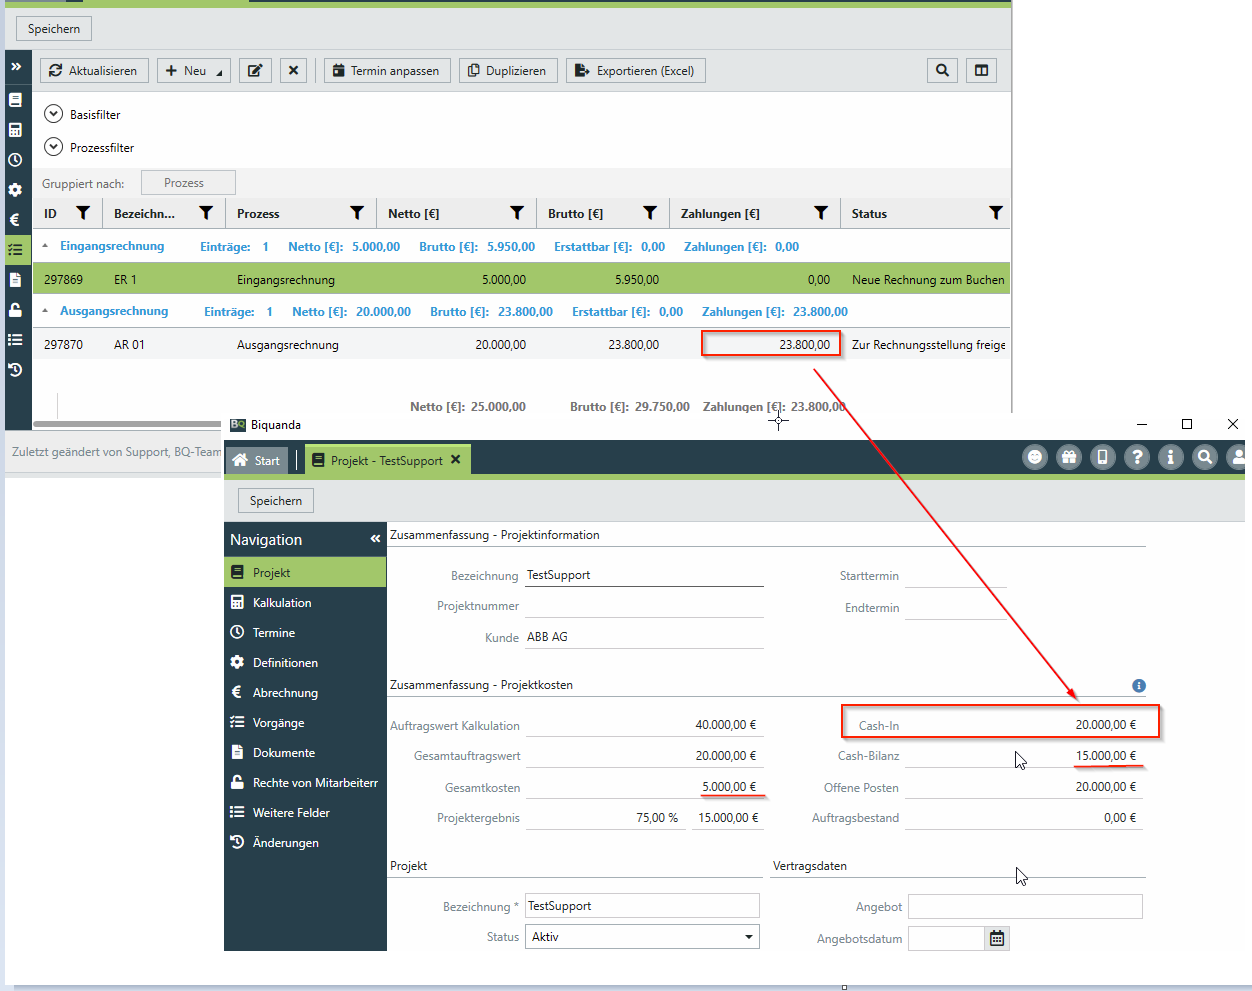The height and width of the screenshot is (991, 1252).
Task: Click the Angebot input field
Action: pyautogui.click(x=1024, y=907)
